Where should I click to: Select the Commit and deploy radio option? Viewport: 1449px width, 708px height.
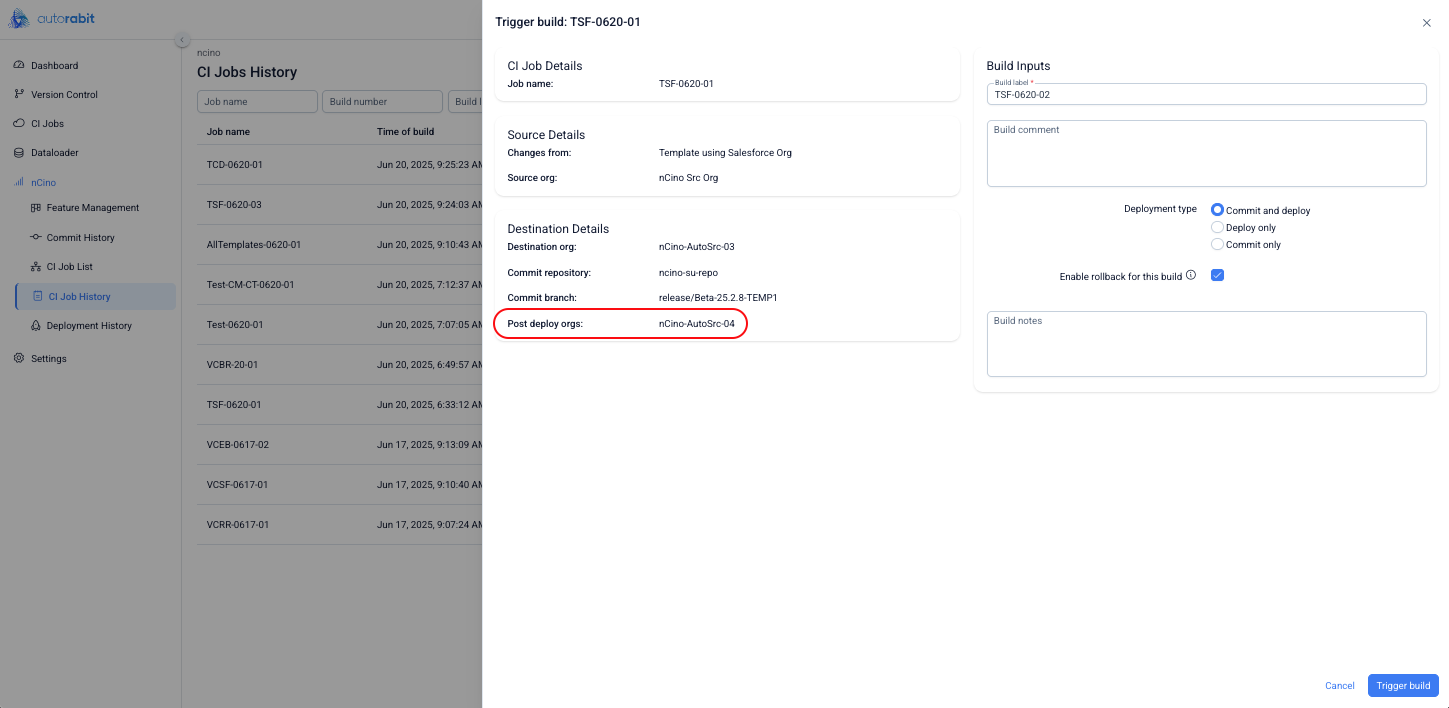(1217, 210)
